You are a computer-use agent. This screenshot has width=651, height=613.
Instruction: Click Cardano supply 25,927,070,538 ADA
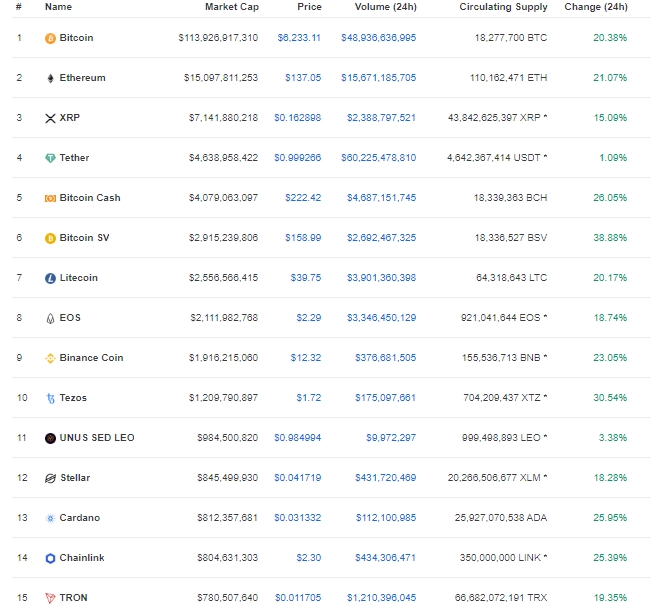coord(501,518)
